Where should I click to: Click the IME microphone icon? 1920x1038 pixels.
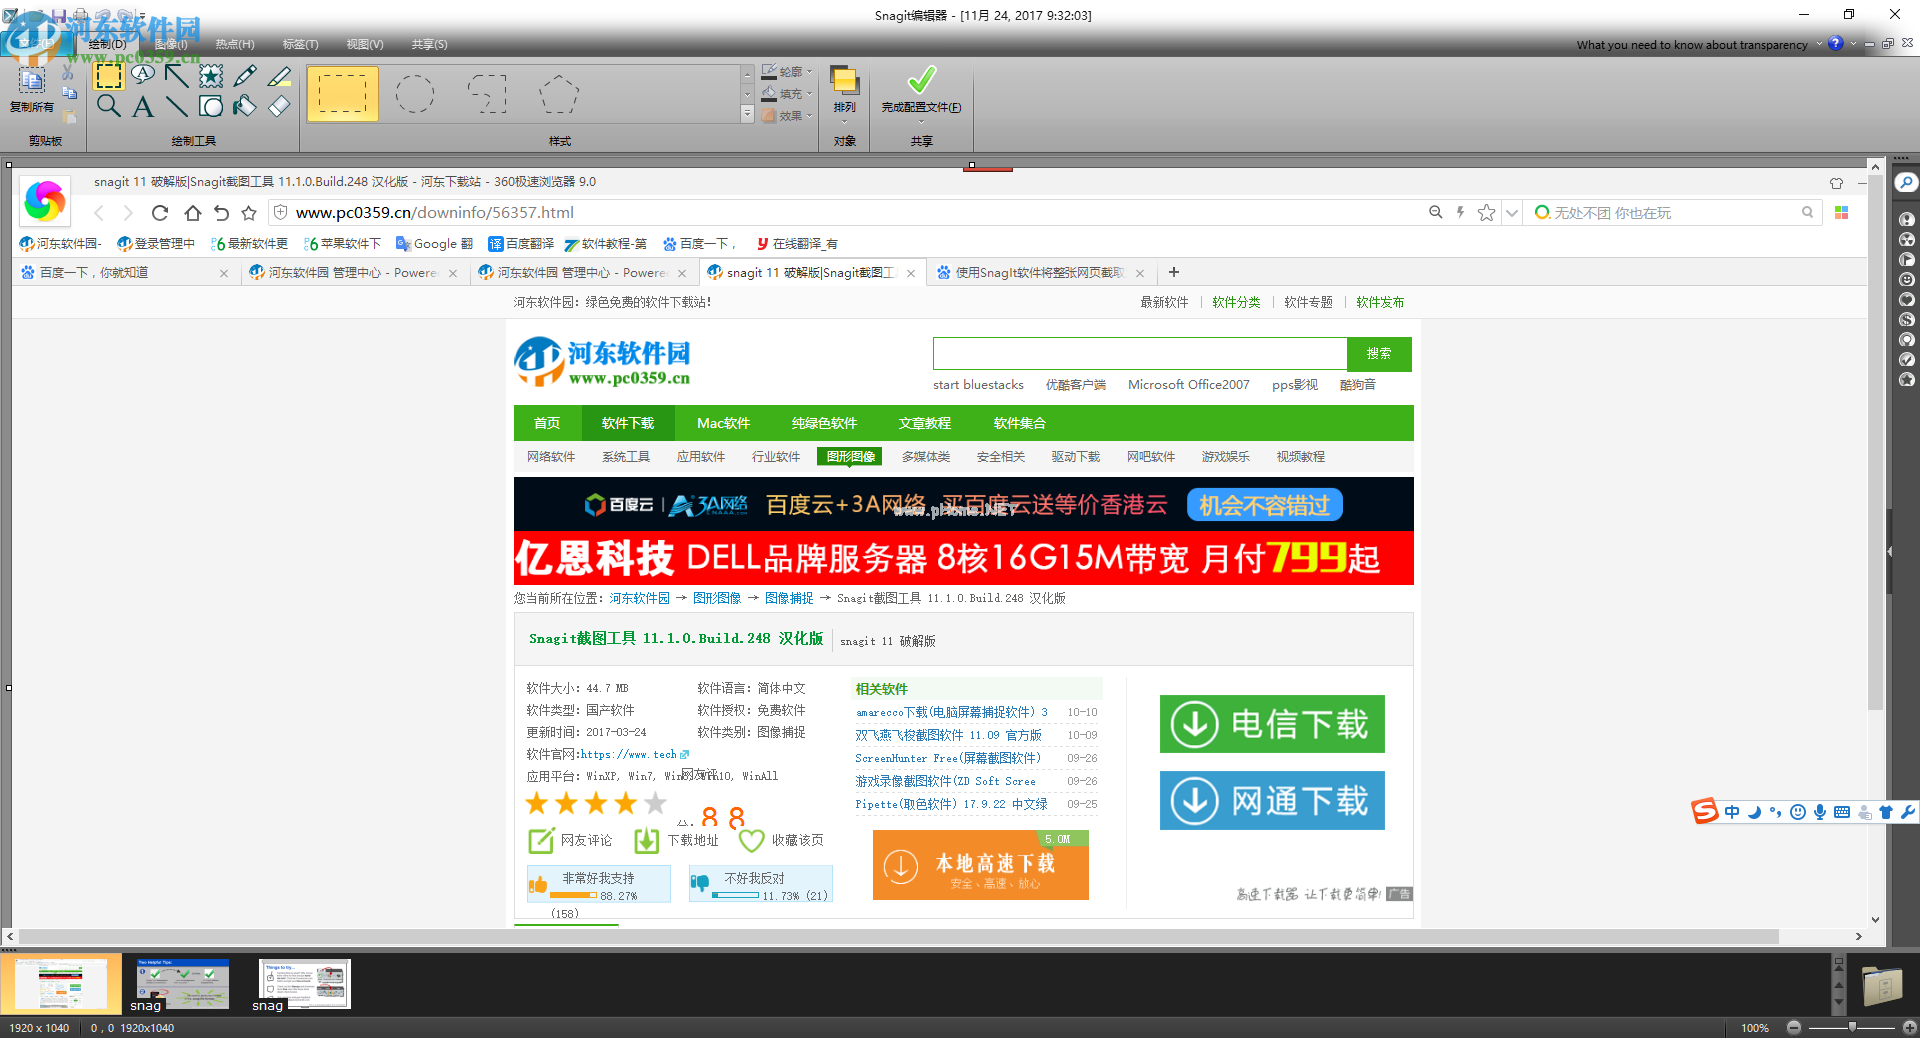[1820, 812]
